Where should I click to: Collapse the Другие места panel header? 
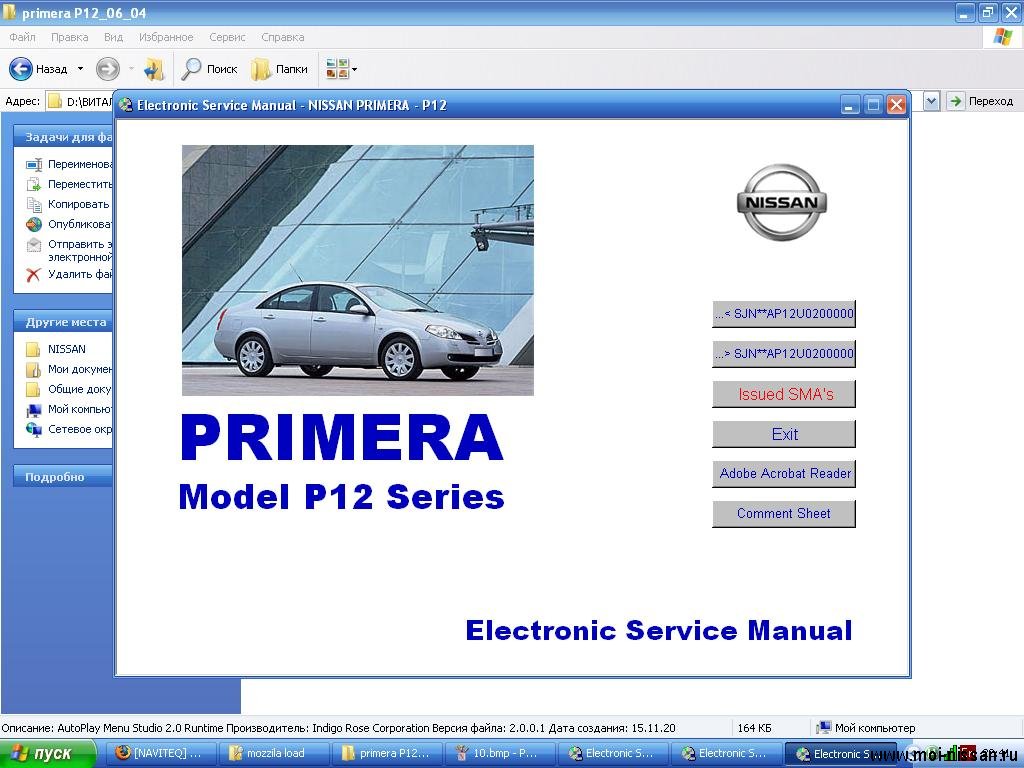tap(63, 322)
